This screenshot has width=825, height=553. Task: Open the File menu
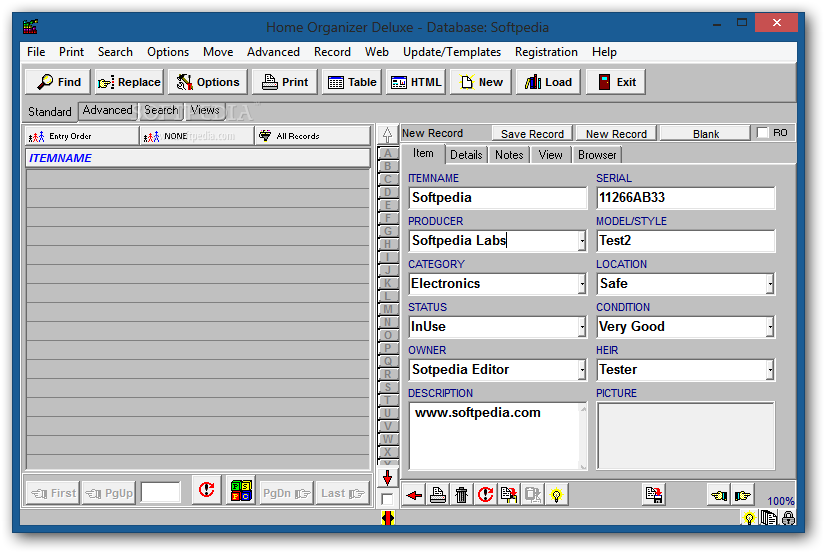click(36, 52)
